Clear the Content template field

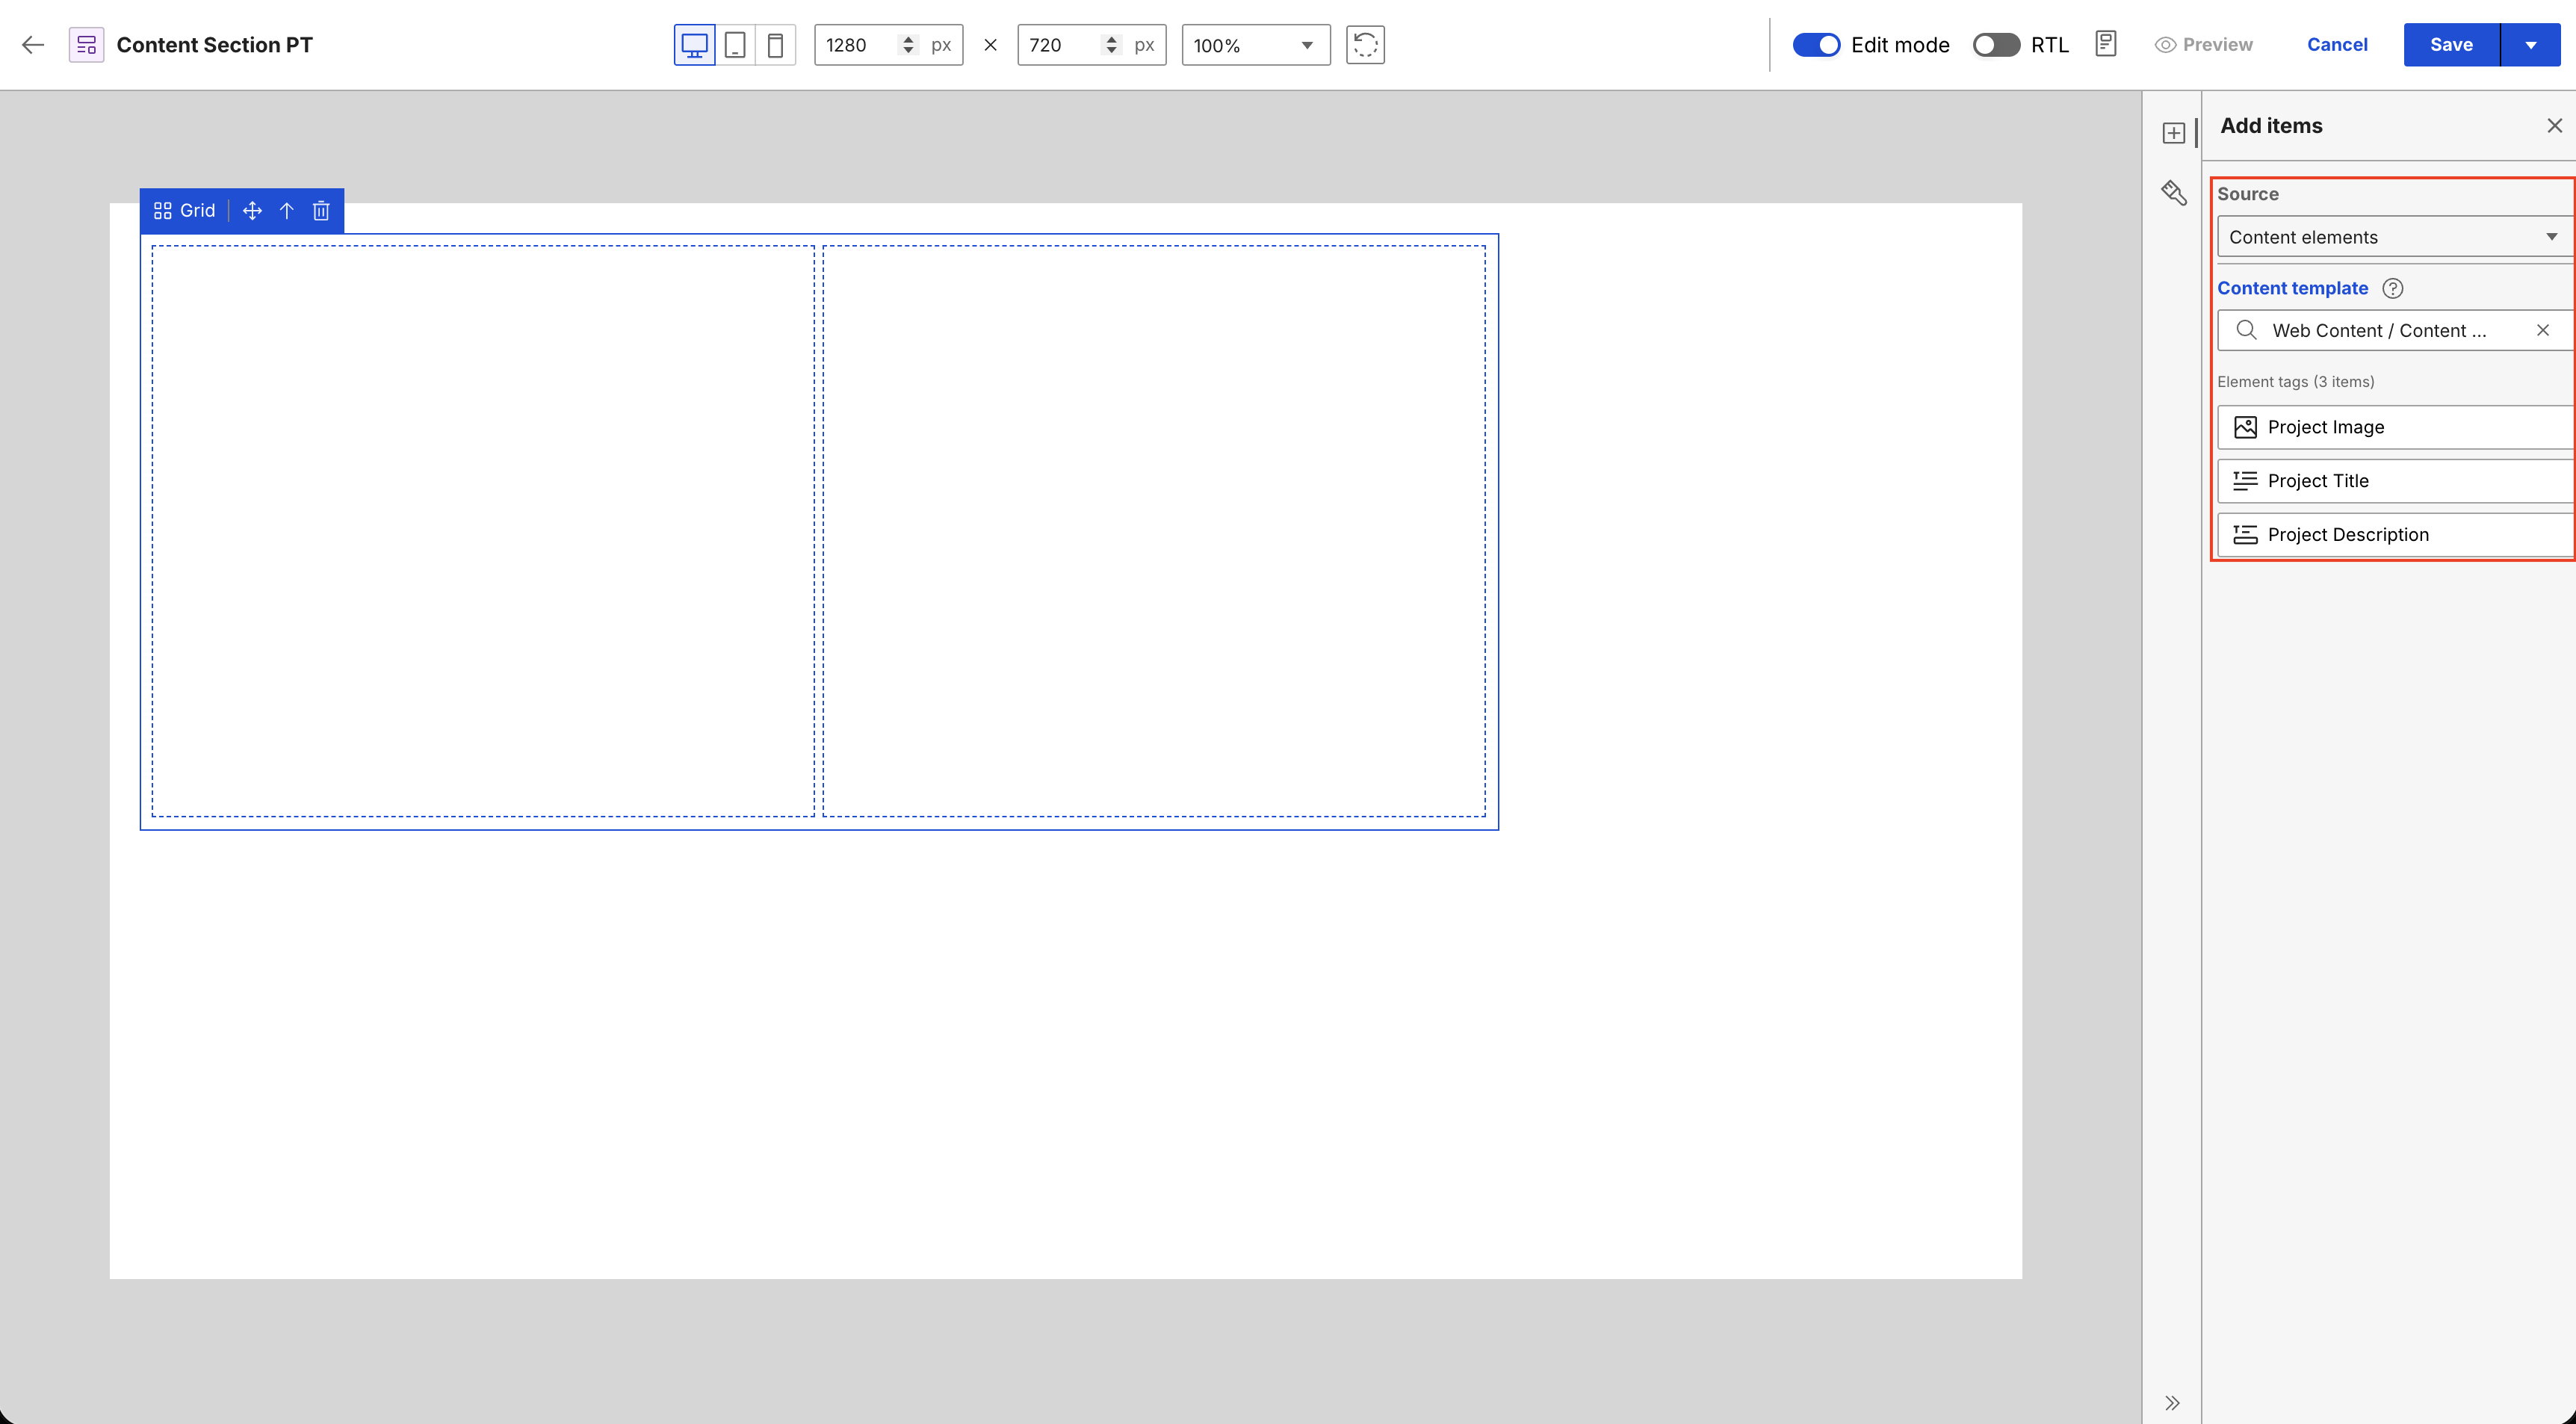[x=2542, y=330]
